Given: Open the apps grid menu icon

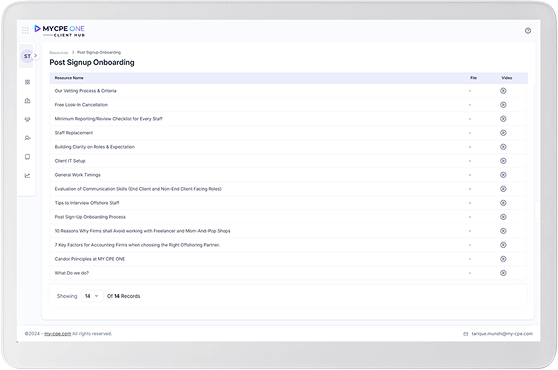Looking at the screenshot, I should coord(25,31).
